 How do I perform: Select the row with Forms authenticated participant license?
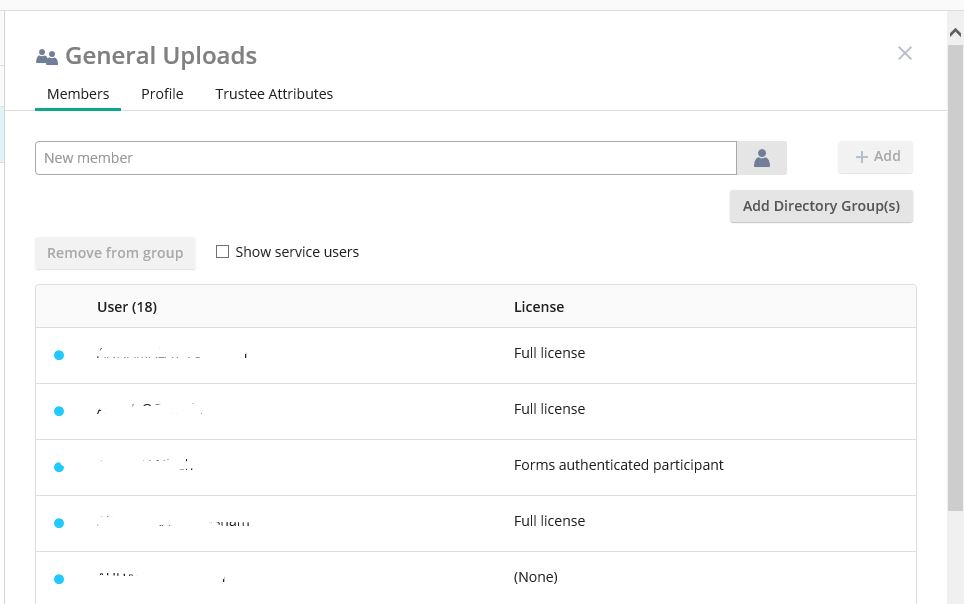[x=618, y=465]
